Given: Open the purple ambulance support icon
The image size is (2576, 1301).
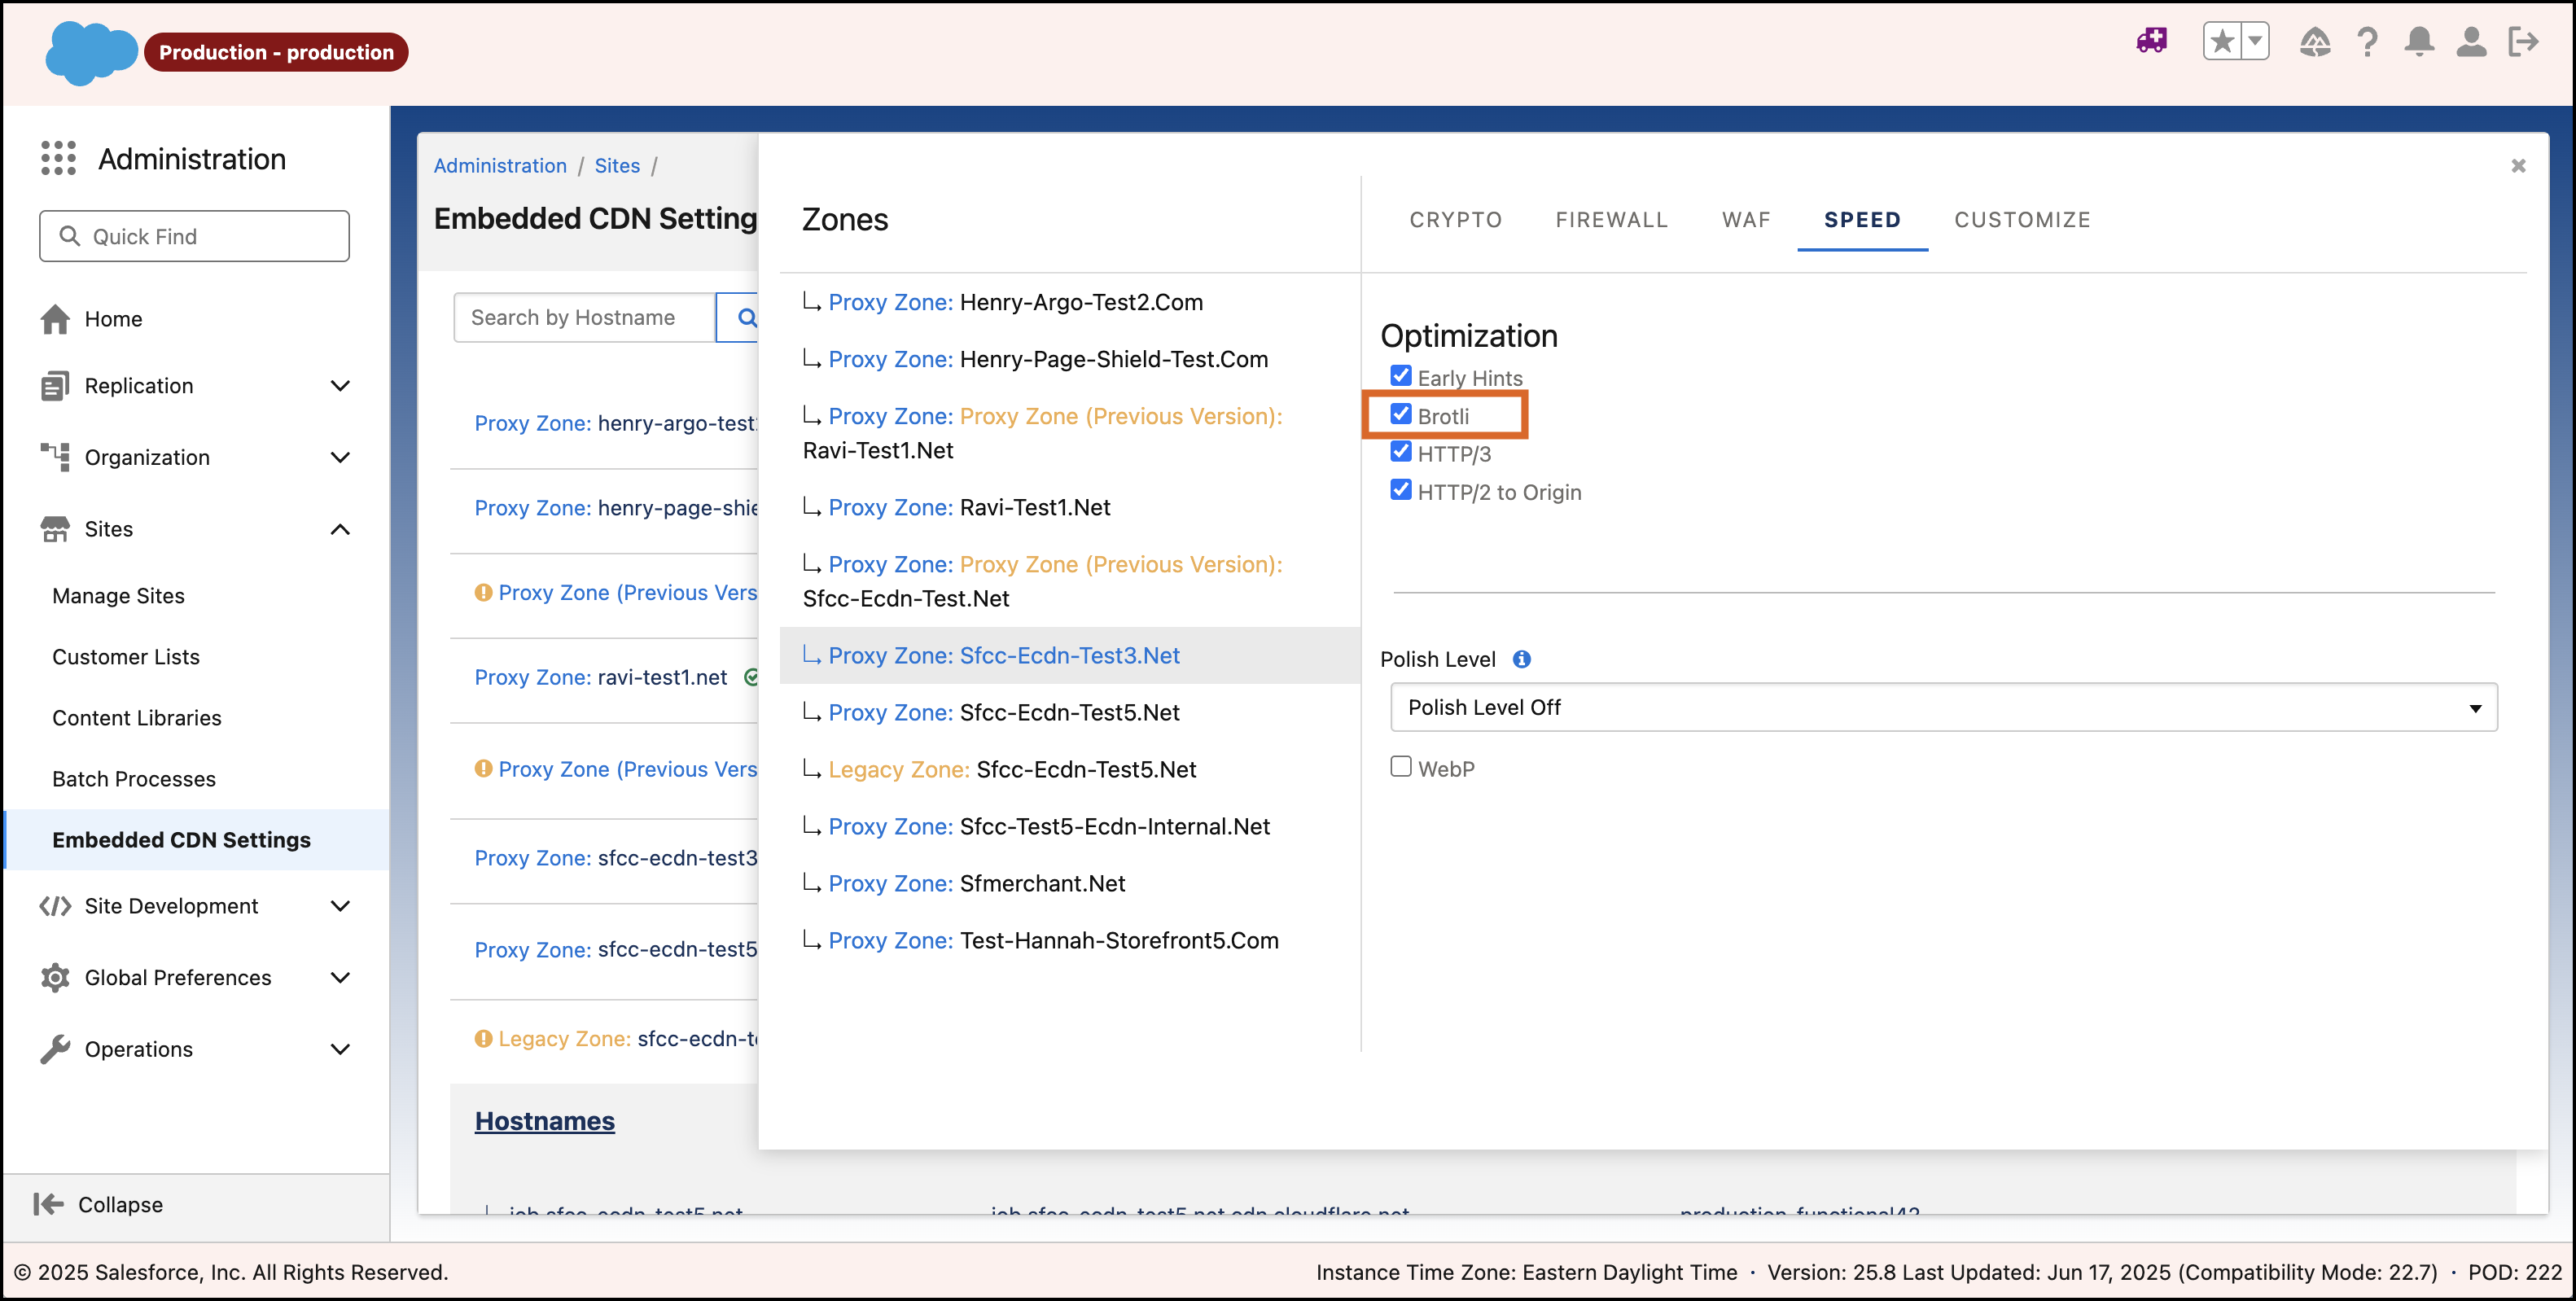Looking at the screenshot, I should point(2151,41).
